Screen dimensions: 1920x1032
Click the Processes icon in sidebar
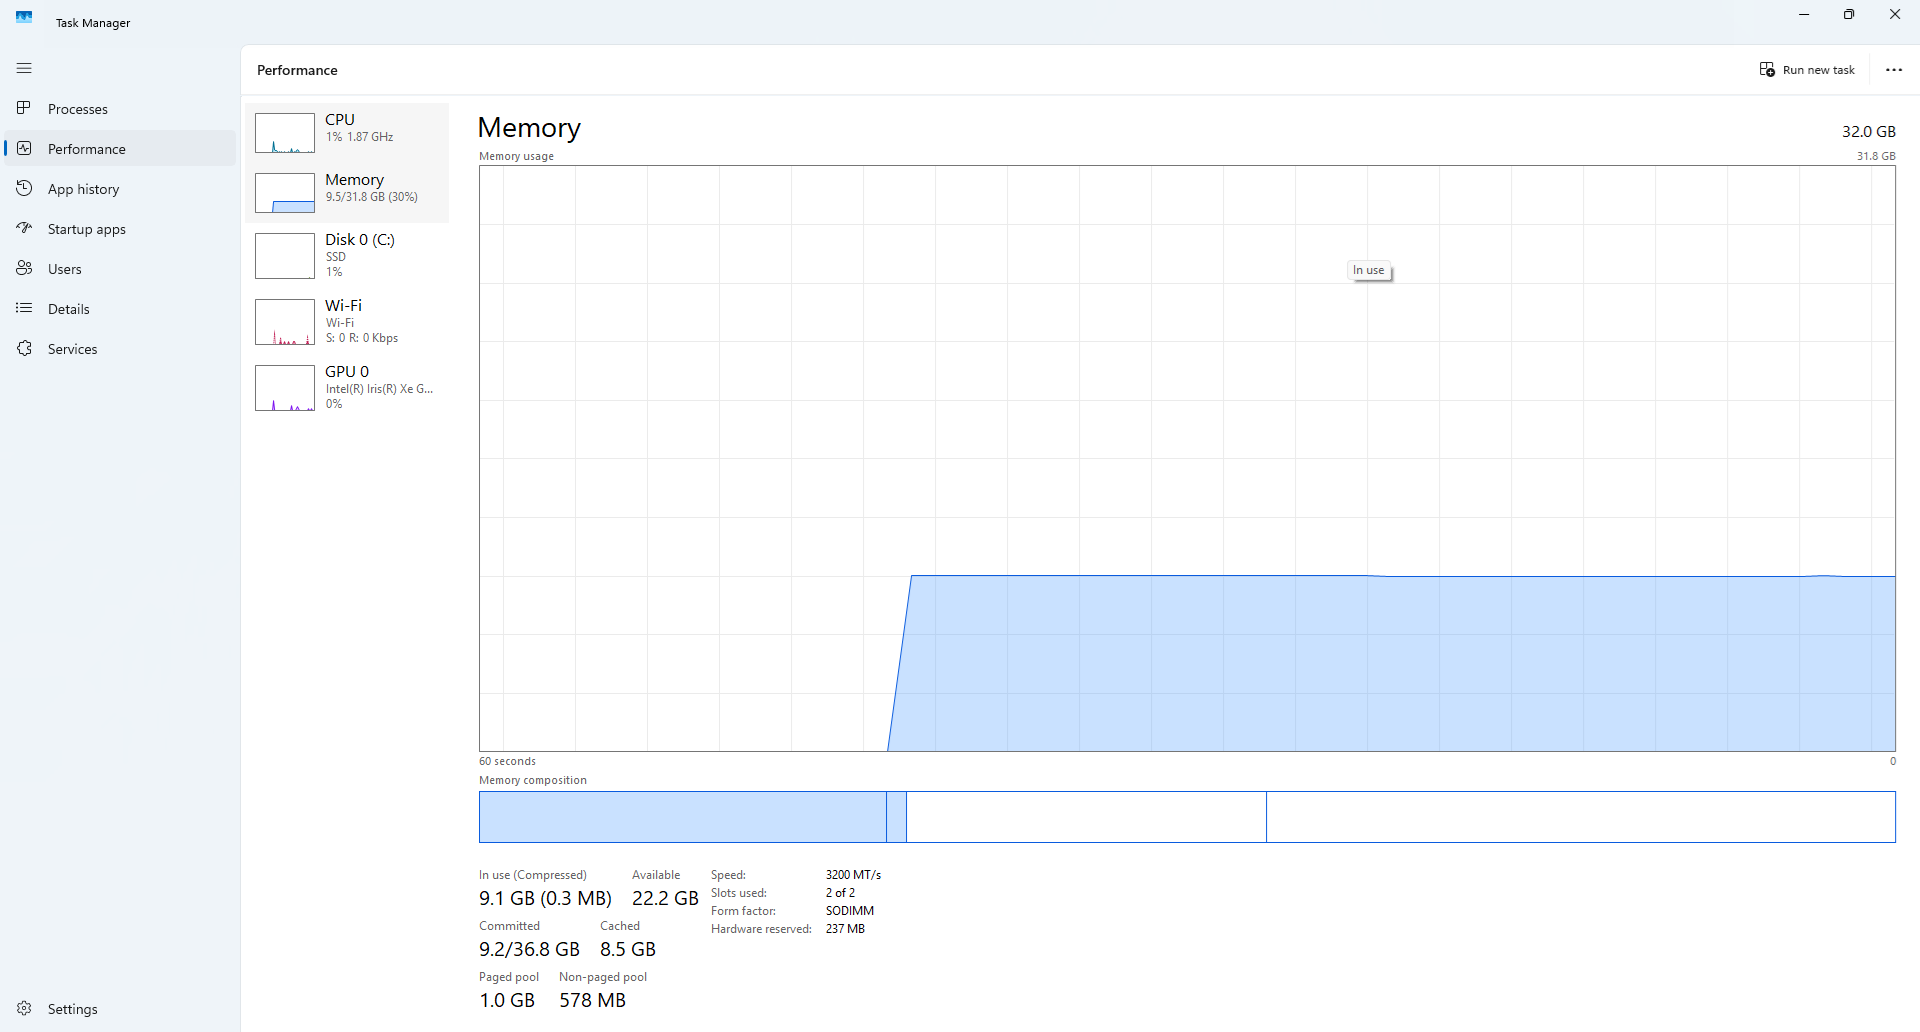[24, 108]
